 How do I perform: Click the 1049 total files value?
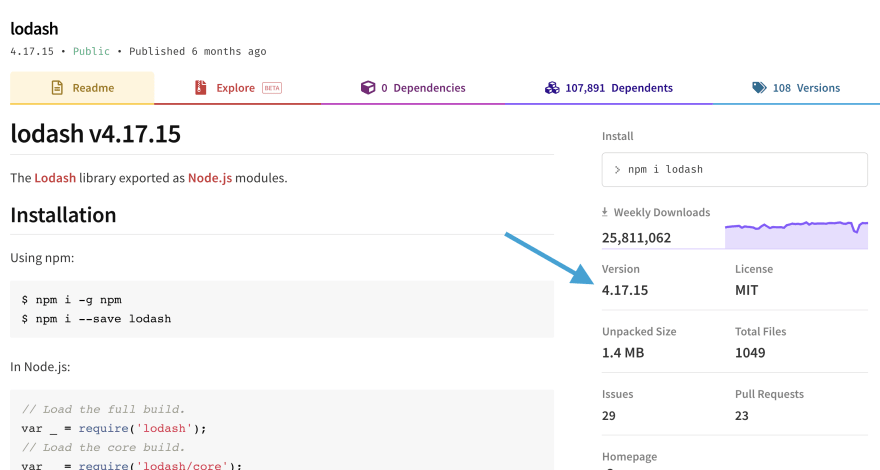coord(750,353)
